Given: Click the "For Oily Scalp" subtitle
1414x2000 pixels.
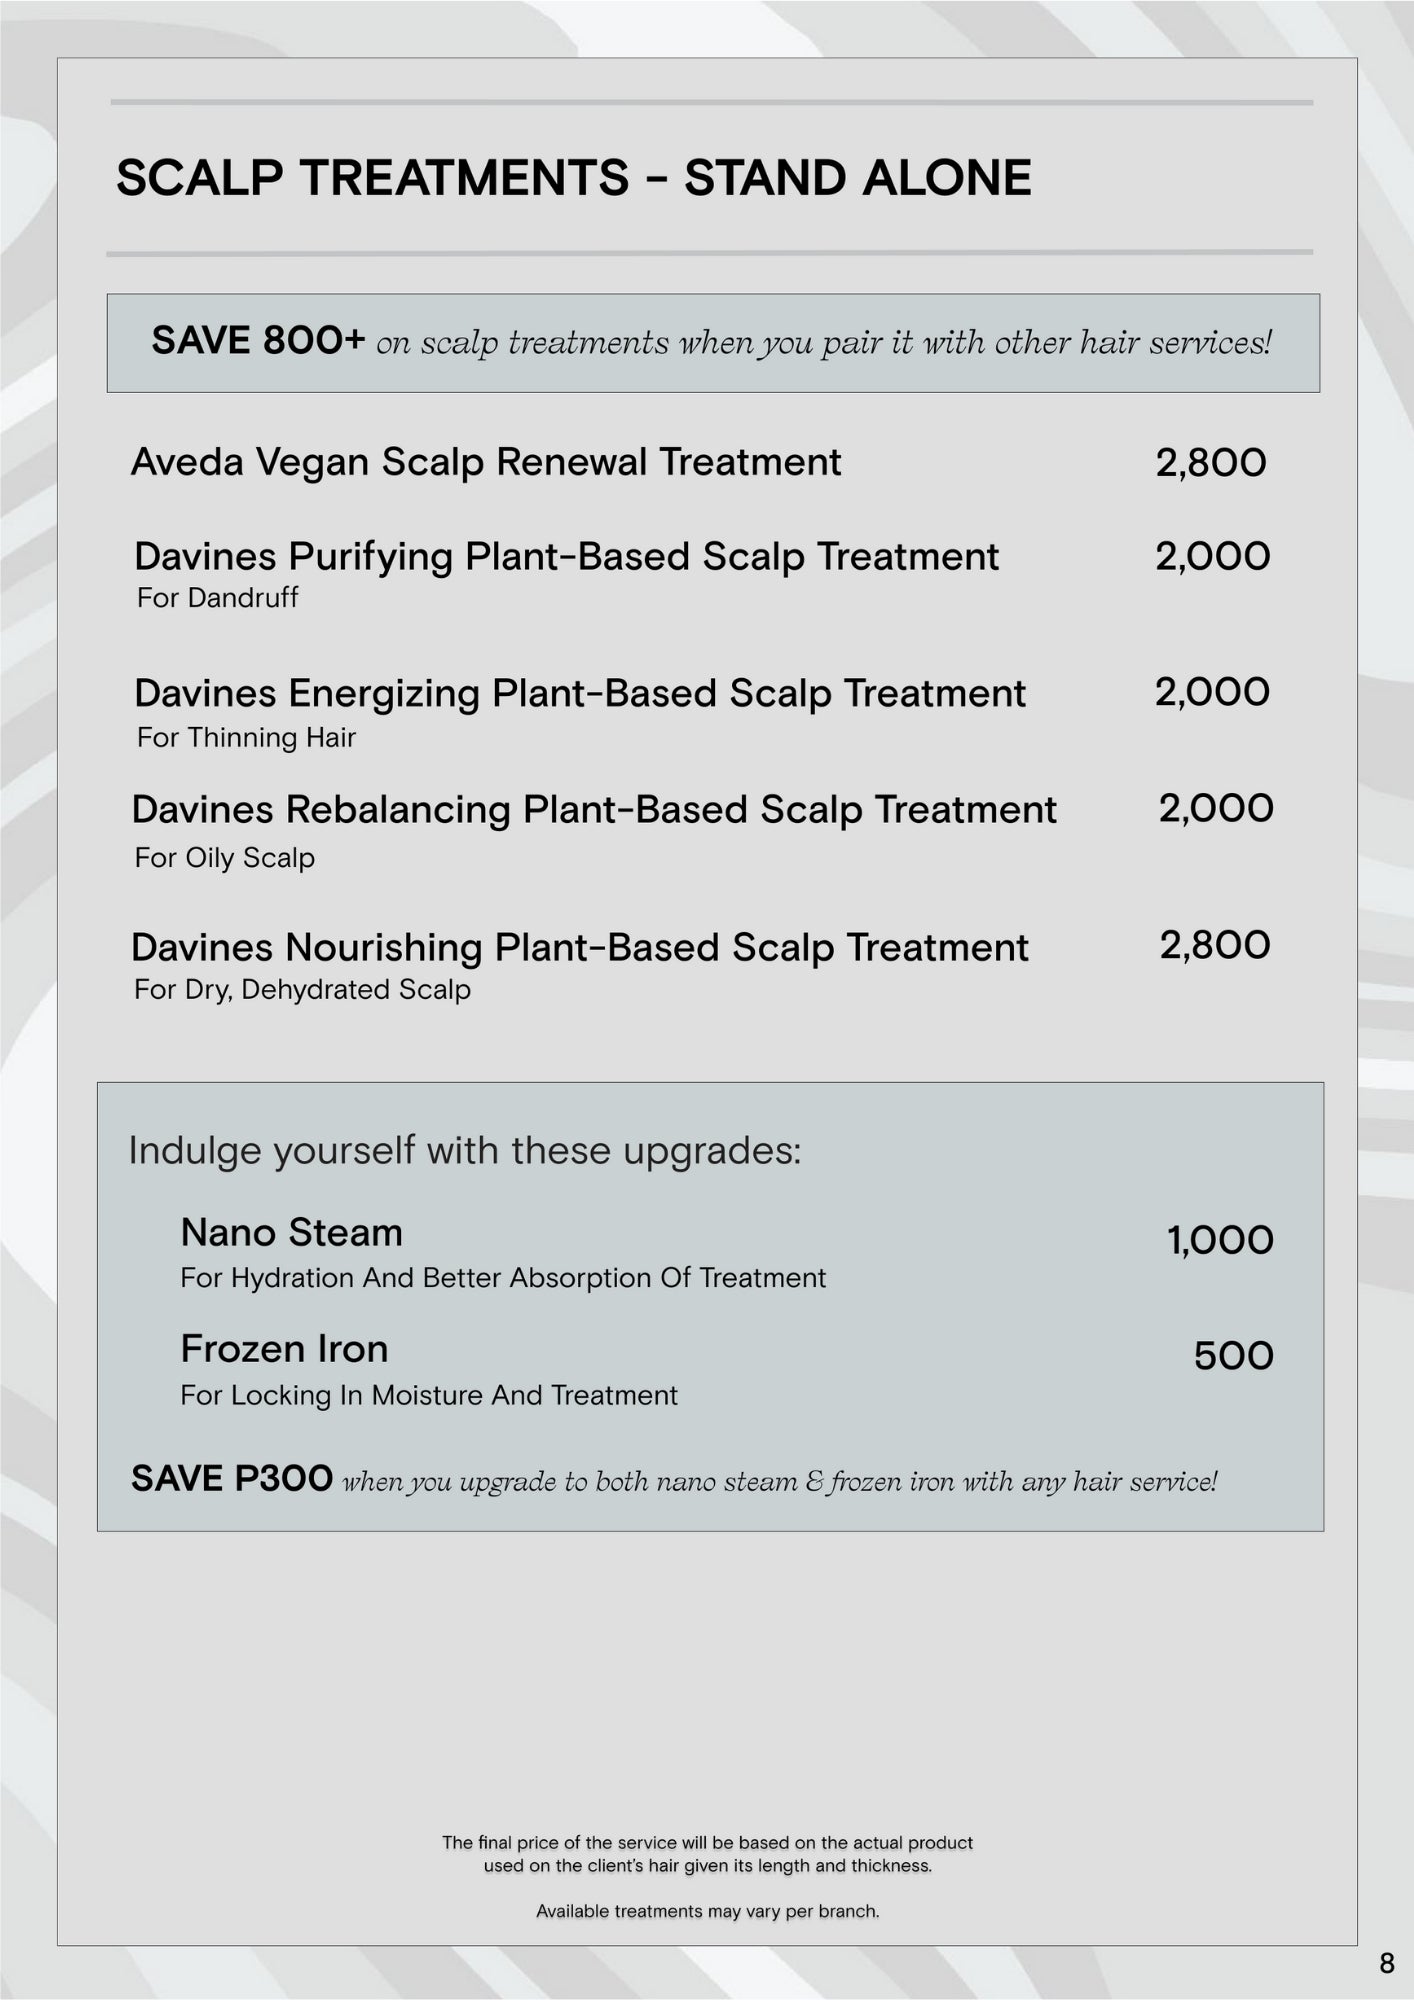Looking at the screenshot, I should 225,858.
